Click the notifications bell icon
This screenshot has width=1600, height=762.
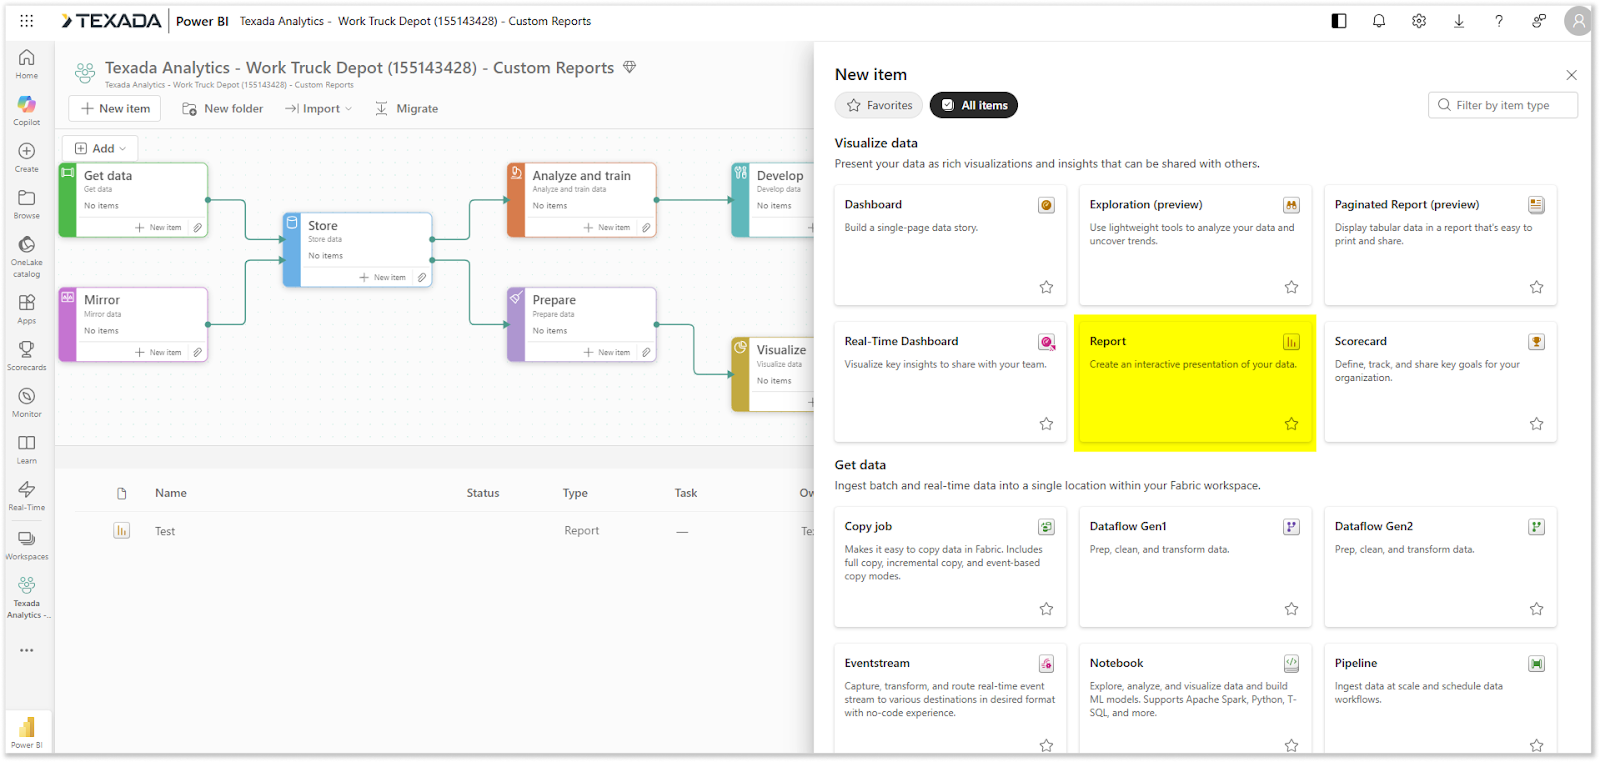[x=1379, y=21]
